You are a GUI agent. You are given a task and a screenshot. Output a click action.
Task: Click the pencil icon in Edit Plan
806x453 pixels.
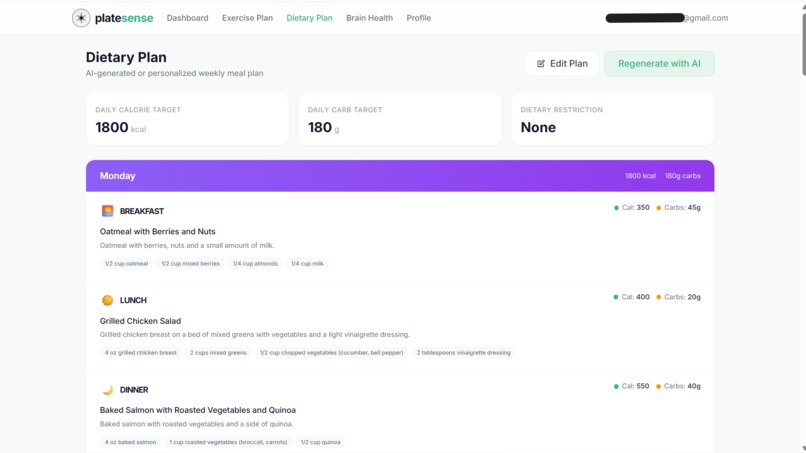541,64
